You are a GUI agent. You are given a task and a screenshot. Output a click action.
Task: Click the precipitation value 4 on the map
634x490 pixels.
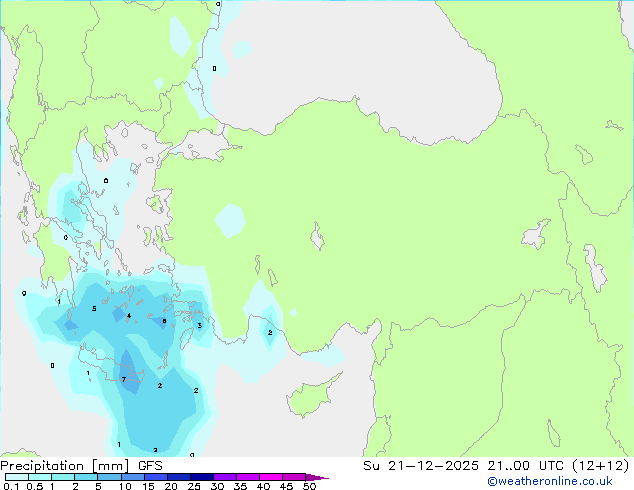(x=129, y=316)
